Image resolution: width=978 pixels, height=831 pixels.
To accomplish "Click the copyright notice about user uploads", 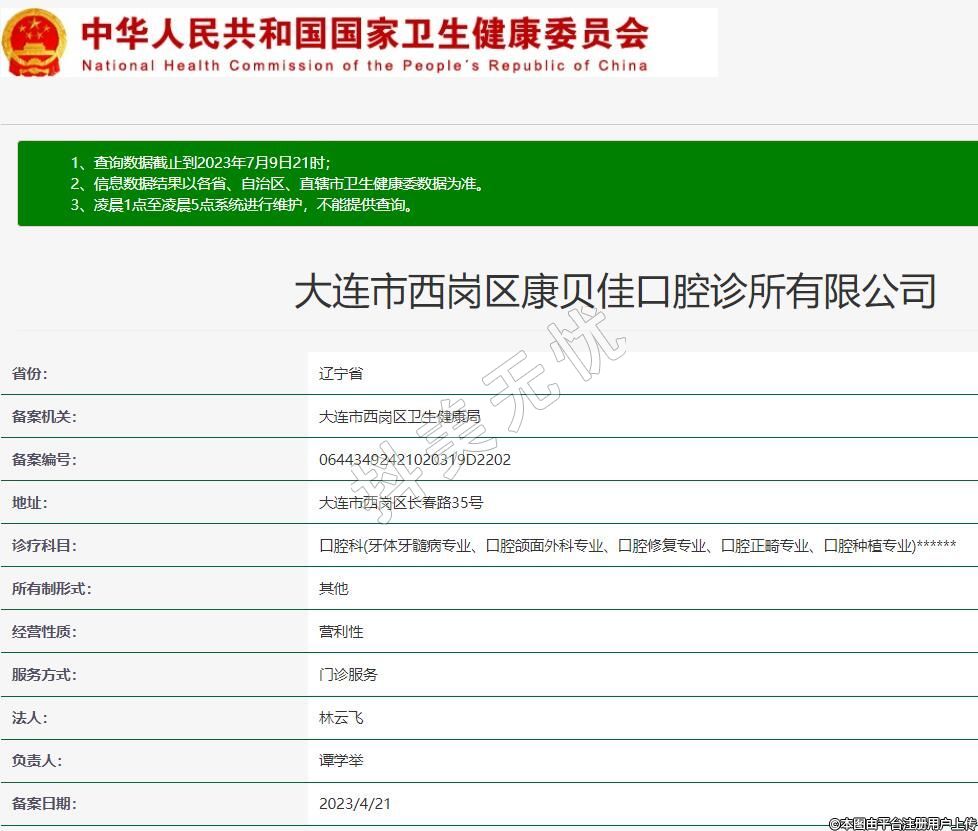I will (901, 823).
